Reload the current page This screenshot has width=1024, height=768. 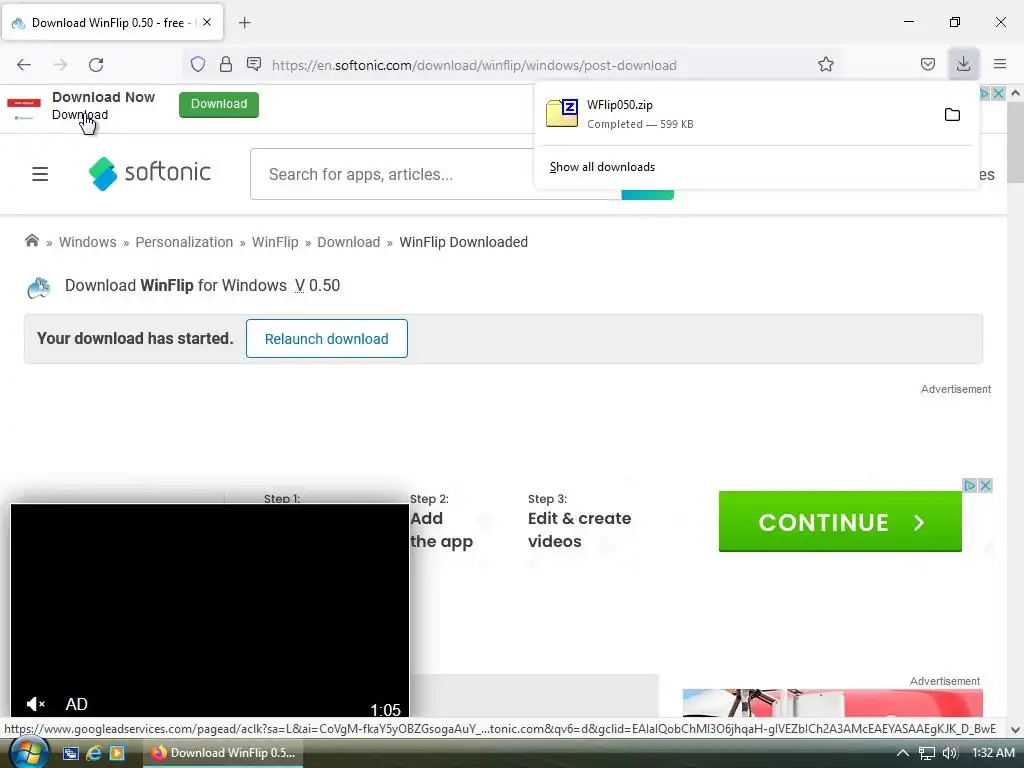(96, 65)
